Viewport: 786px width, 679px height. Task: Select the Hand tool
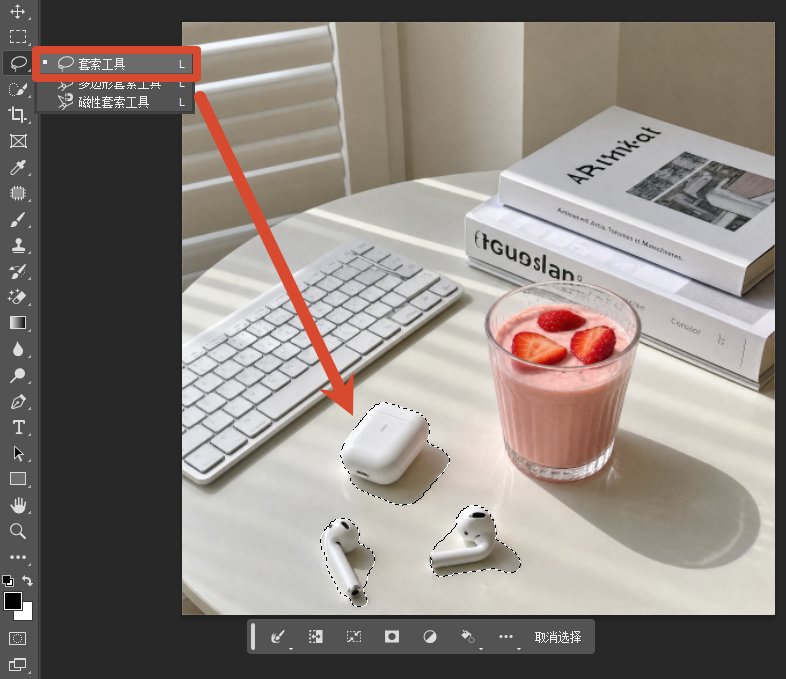18,505
